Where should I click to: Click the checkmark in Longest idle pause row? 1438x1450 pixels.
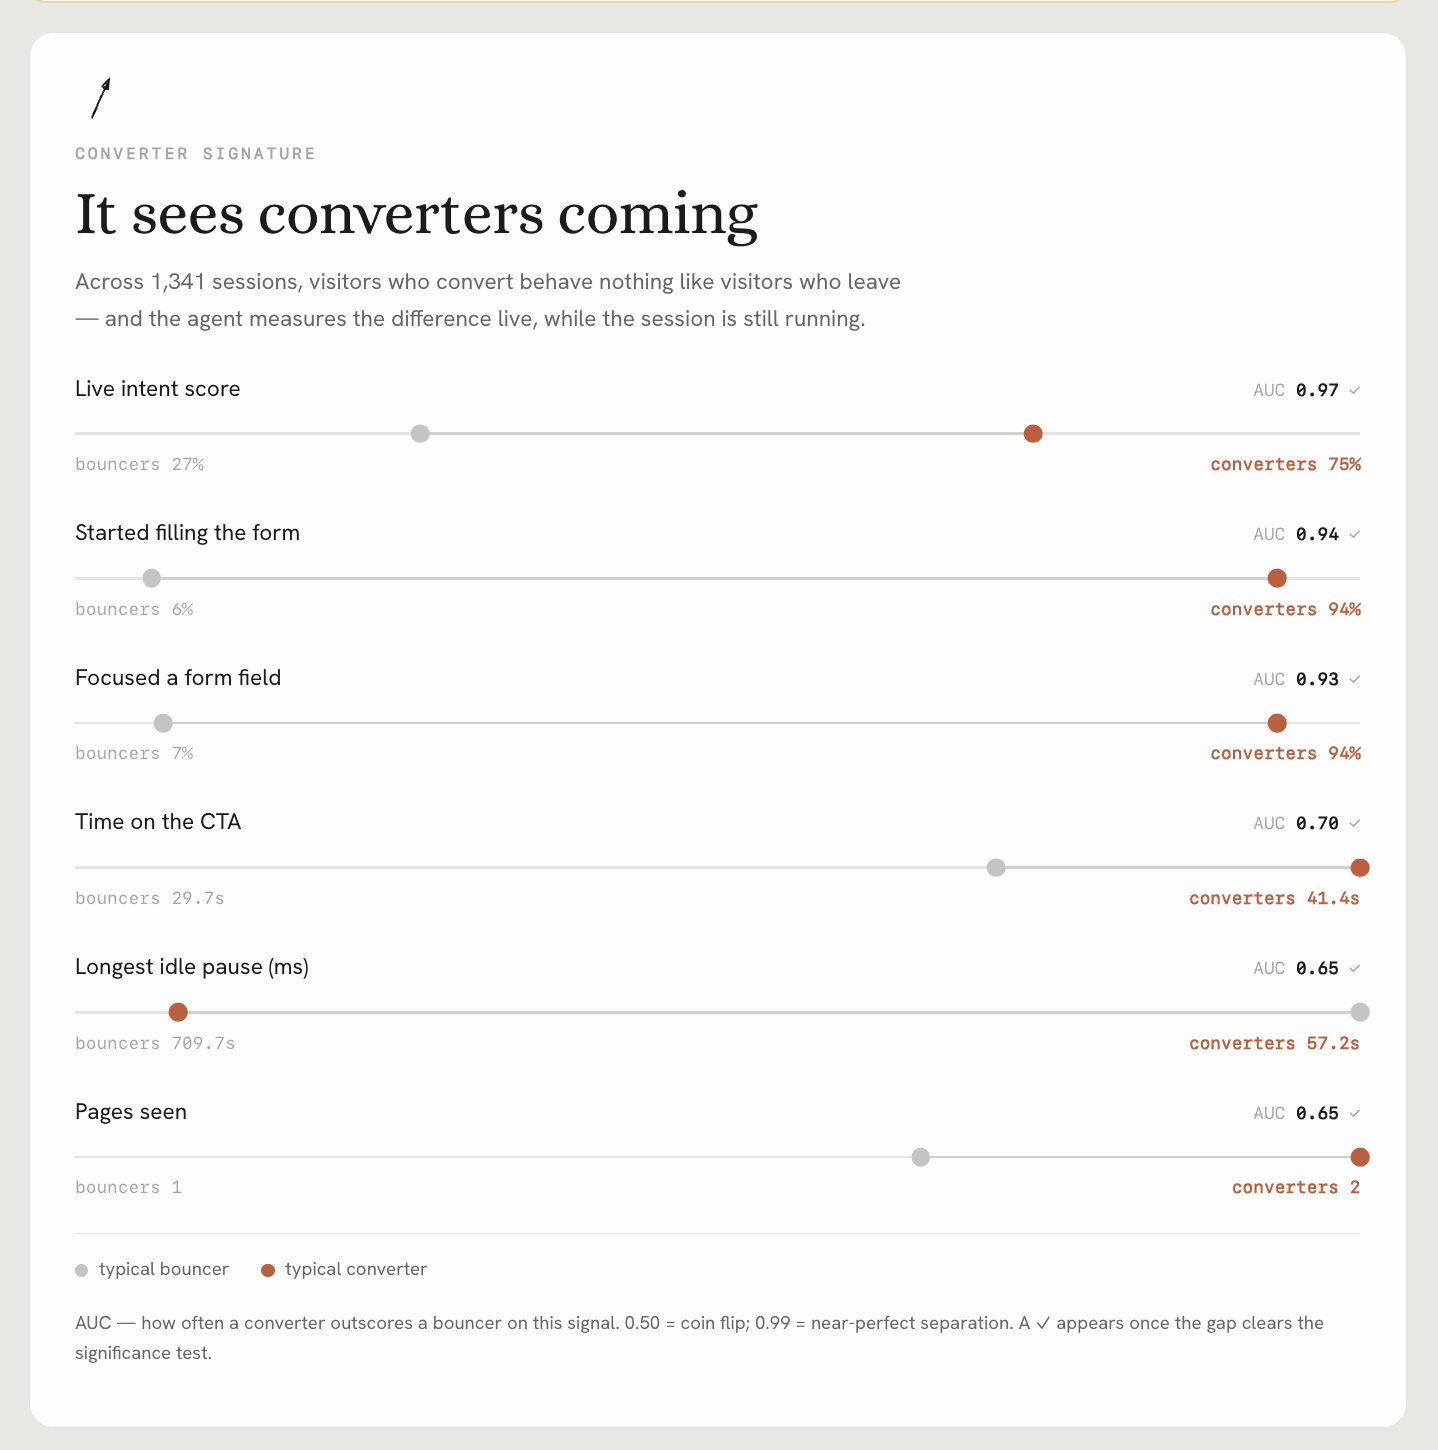1354,969
